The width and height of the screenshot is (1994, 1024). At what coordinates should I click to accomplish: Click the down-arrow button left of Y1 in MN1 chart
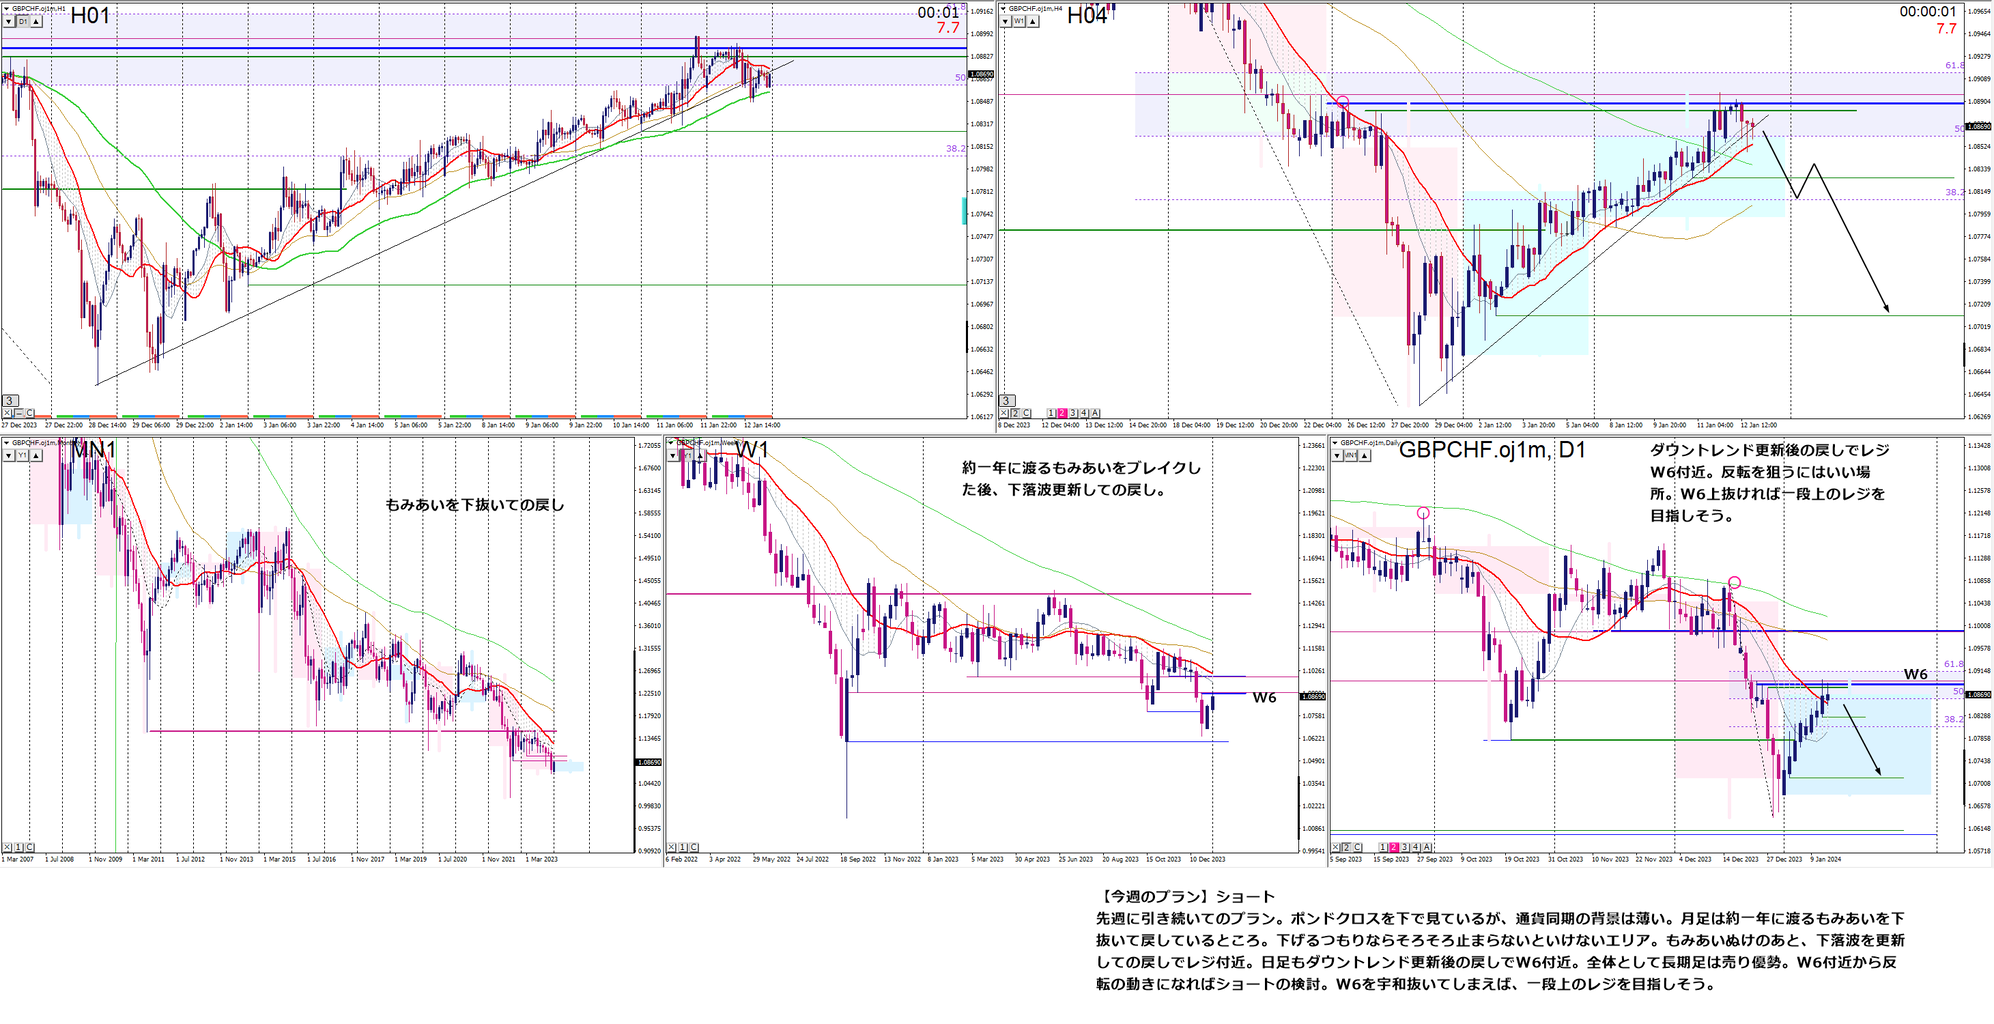coord(8,455)
